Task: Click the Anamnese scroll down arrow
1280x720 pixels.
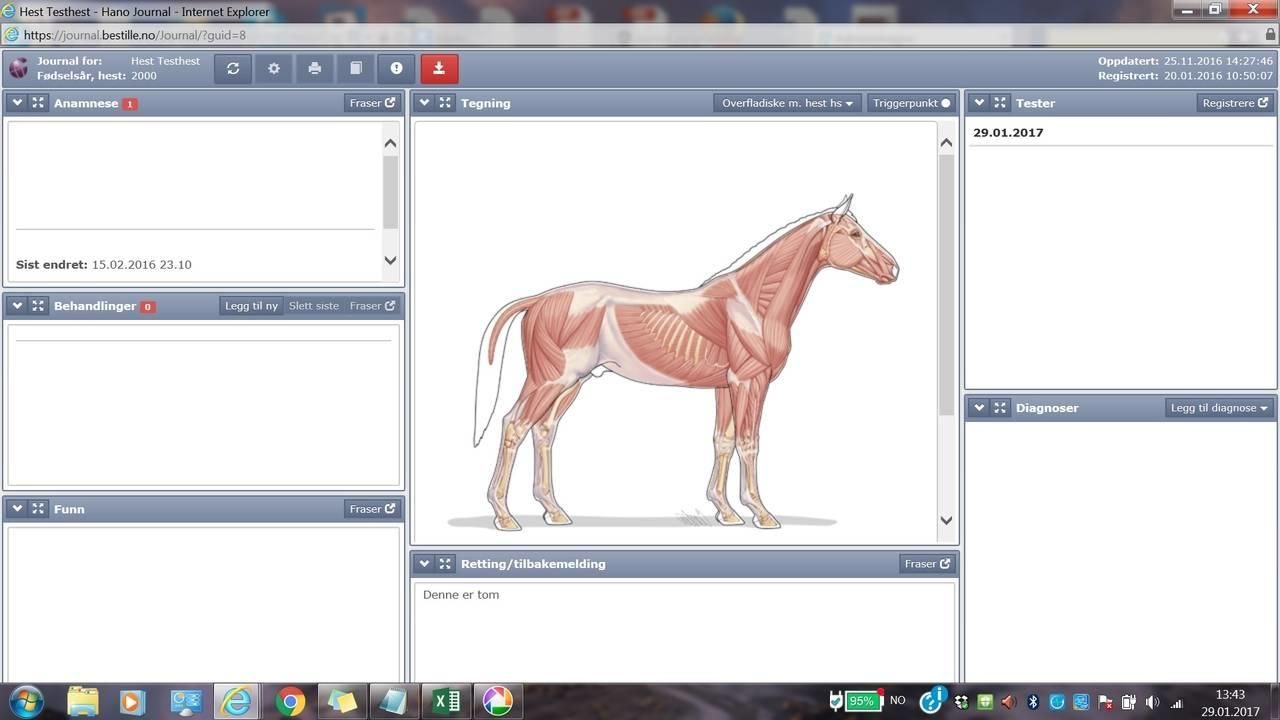Action: point(390,260)
